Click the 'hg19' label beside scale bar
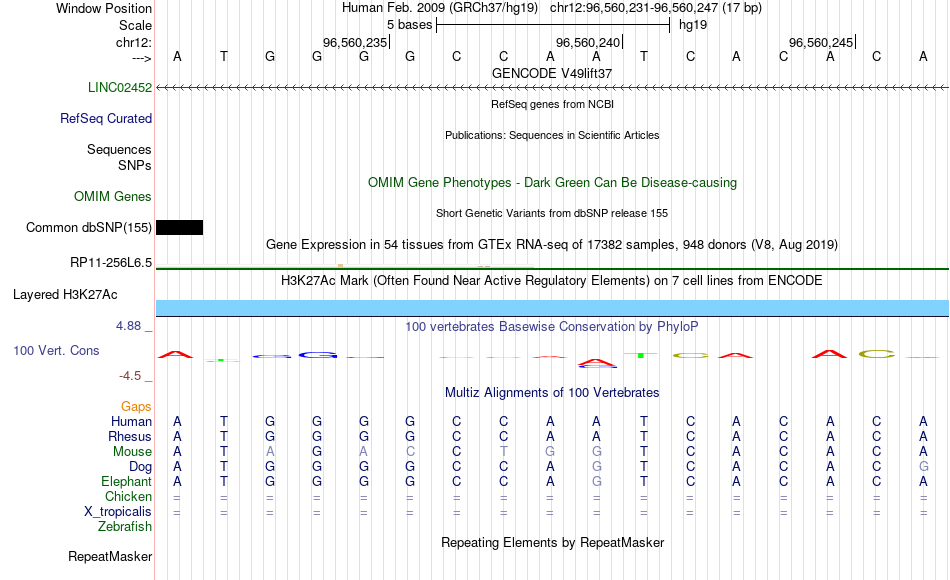The height and width of the screenshot is (580, 950). [x=693, y=25]
